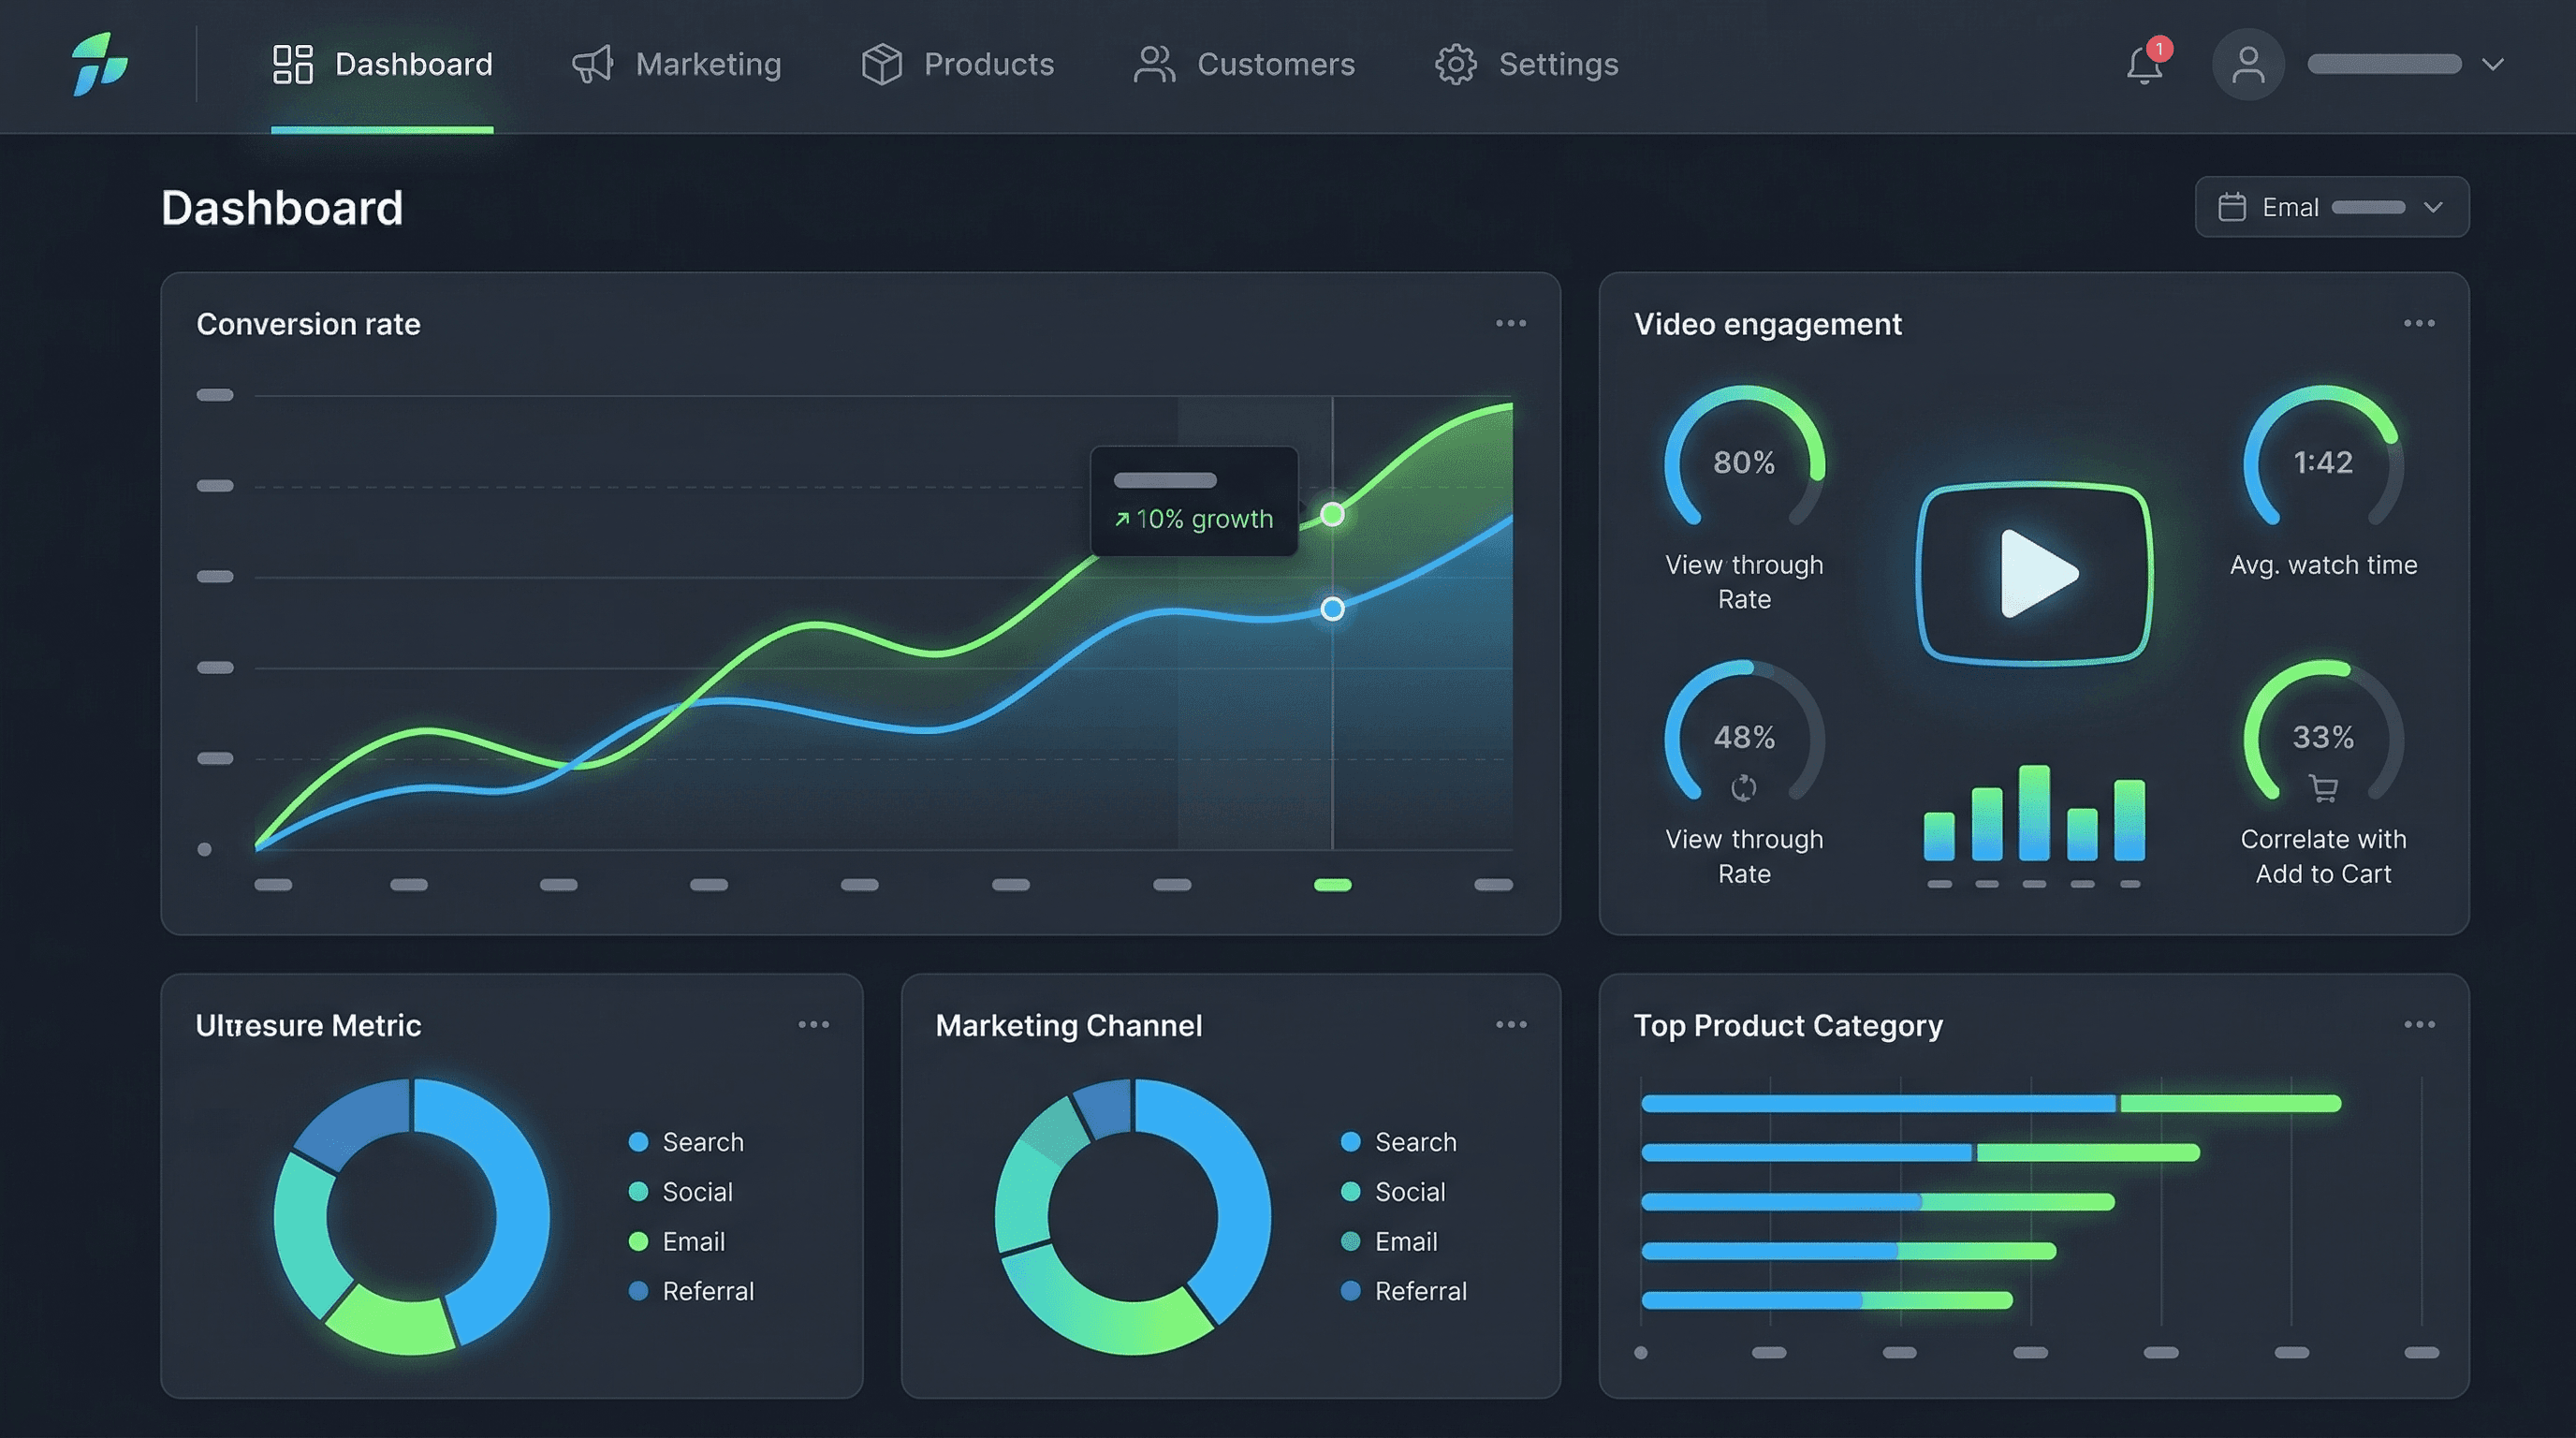Screen dimensions: 2576x1438
Task: Open the user profile avatar icon
Action: [x=2248, y=64]
